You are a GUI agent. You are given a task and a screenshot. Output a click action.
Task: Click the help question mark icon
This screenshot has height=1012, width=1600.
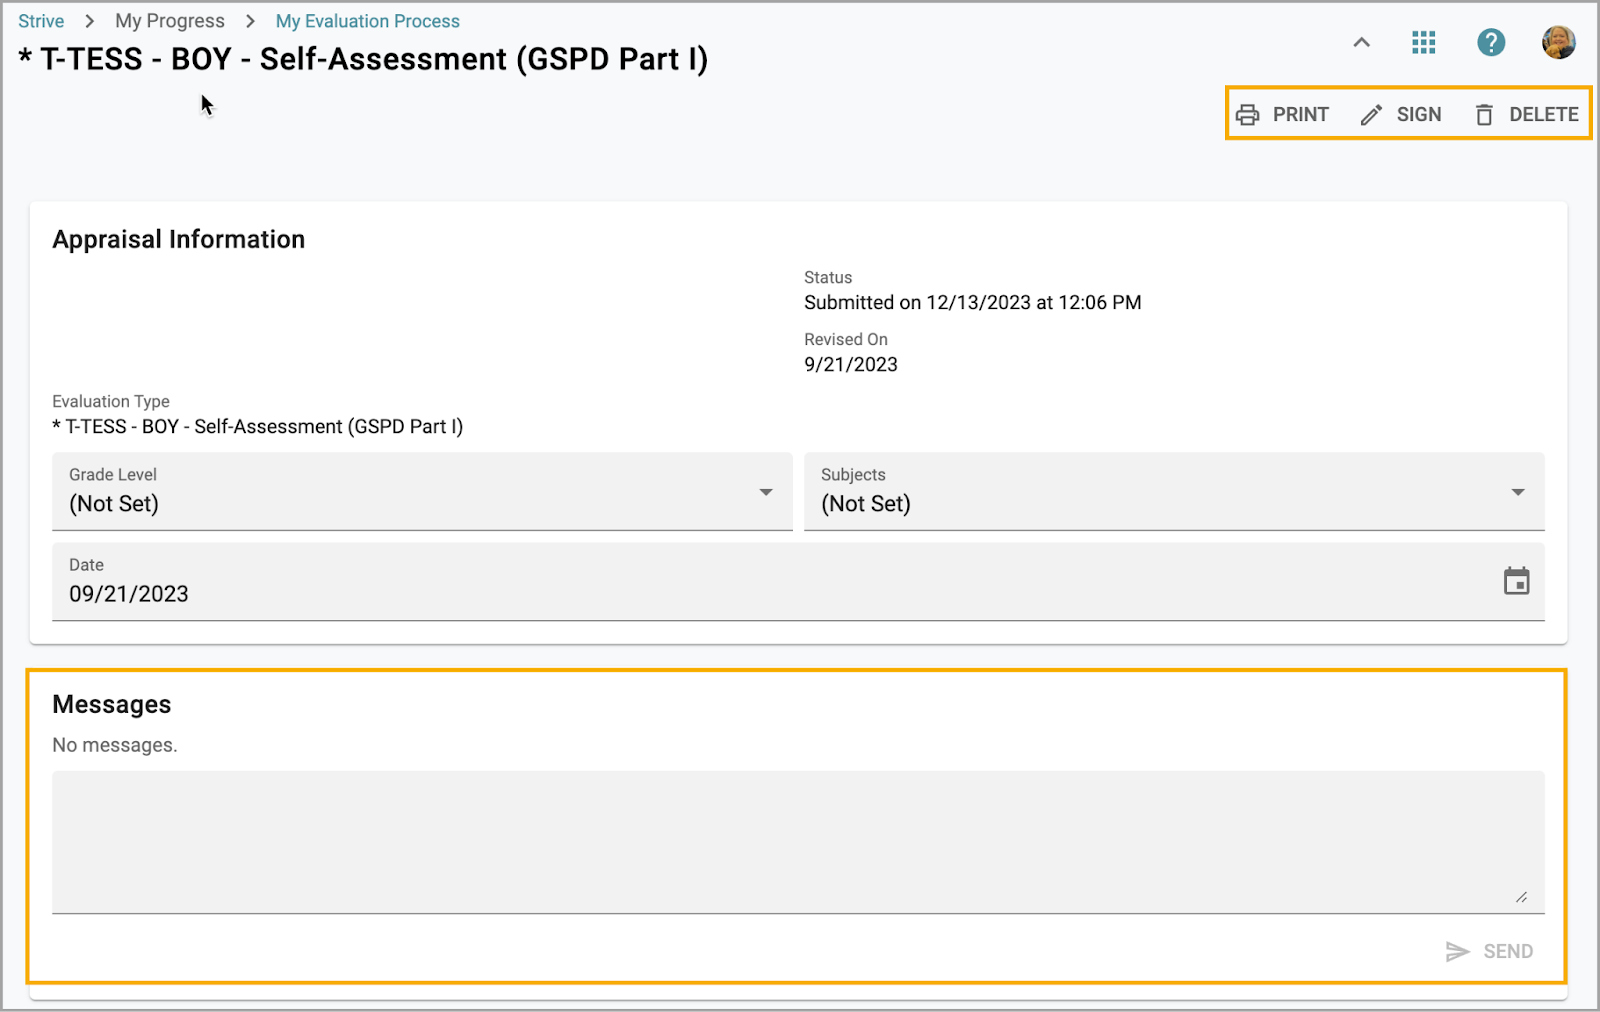(x=1491, y=42)
